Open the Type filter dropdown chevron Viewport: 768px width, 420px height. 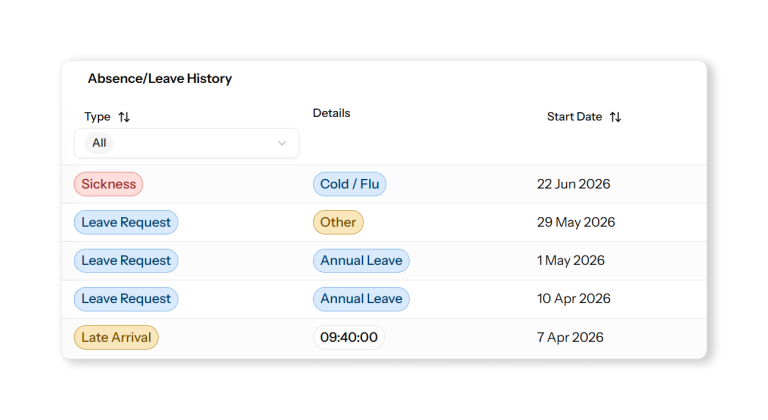[x=282, y=143]
